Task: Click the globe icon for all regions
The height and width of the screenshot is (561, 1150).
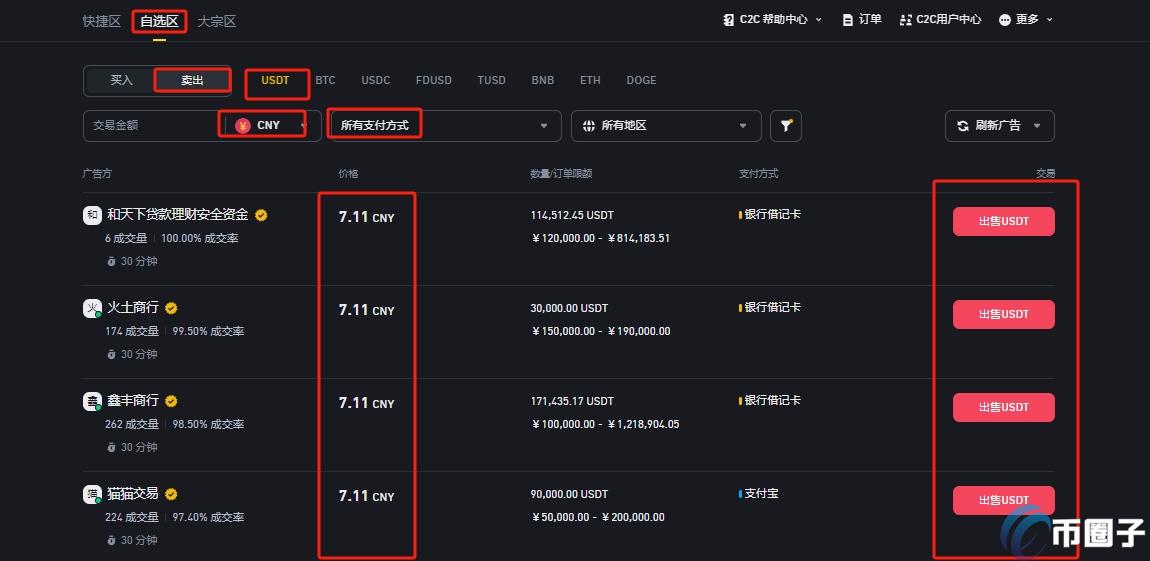Action: 588,125
